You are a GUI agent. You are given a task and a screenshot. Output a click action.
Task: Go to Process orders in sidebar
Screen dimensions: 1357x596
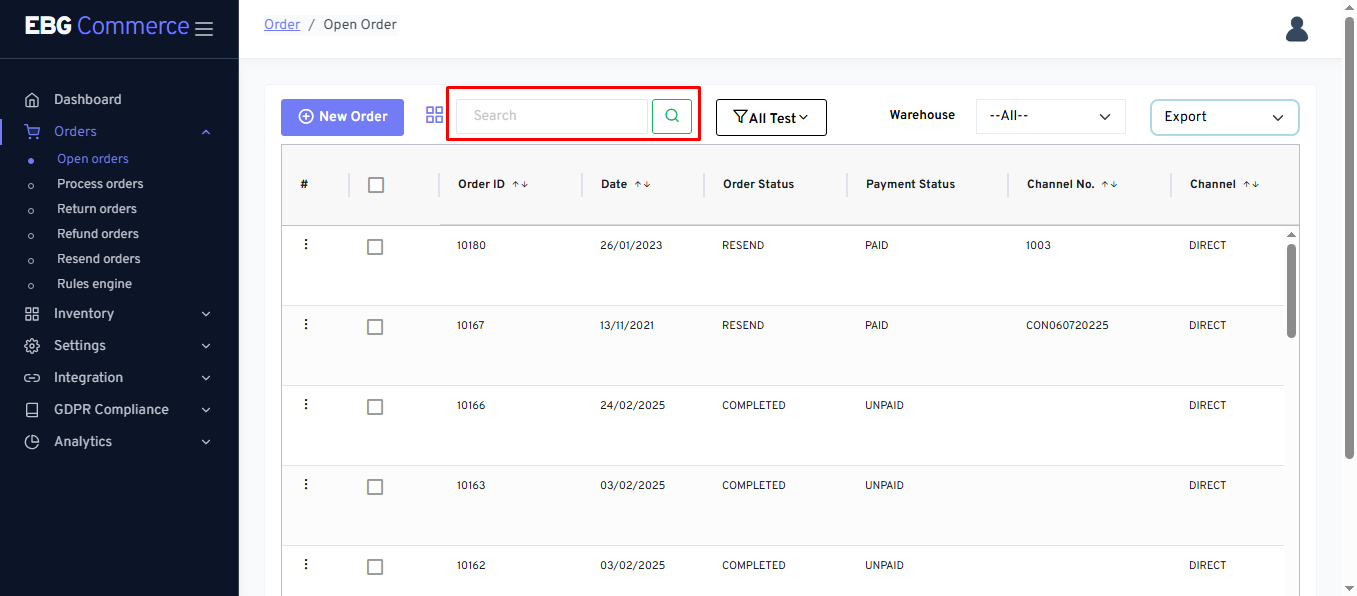100,184
